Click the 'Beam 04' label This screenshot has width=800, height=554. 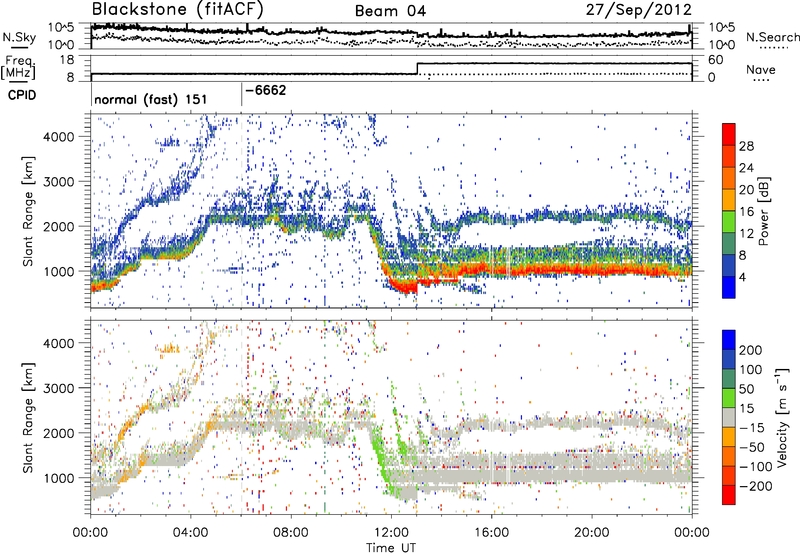(x=390, y=11)
